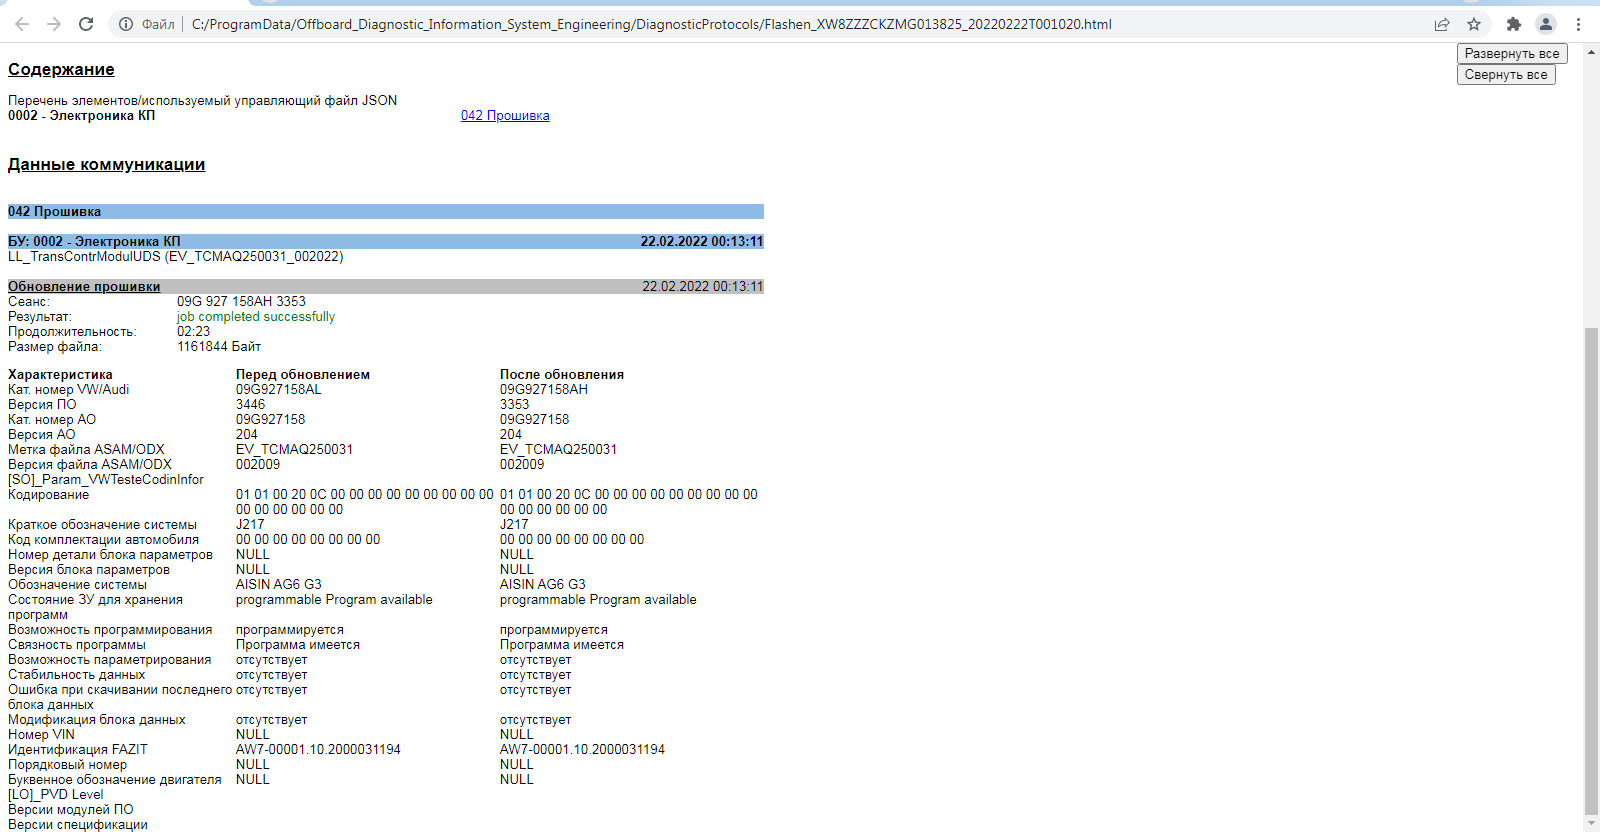
Task: Click the Номер VIN row label
Action: pyautogui.click(x=41, y=734)
